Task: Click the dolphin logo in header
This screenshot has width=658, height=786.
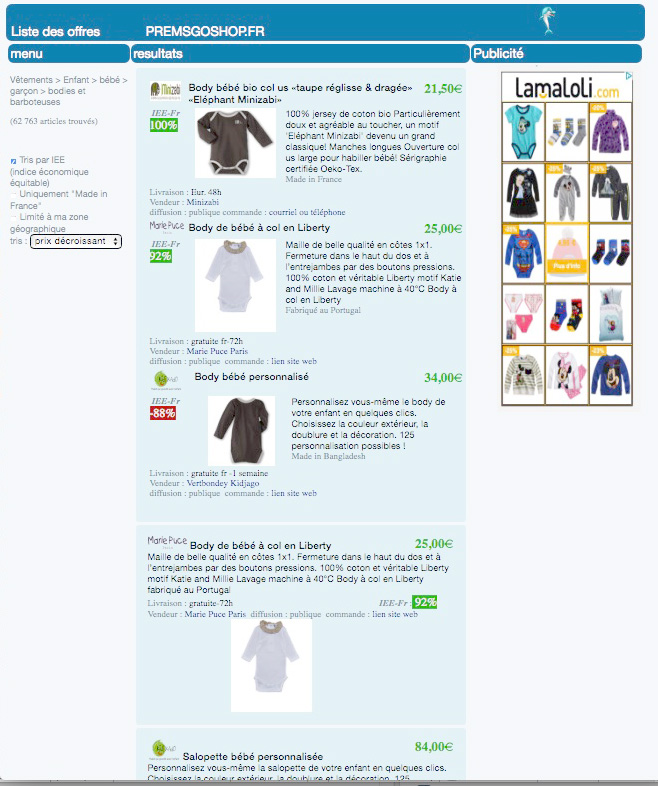Action: coord(547,21)
